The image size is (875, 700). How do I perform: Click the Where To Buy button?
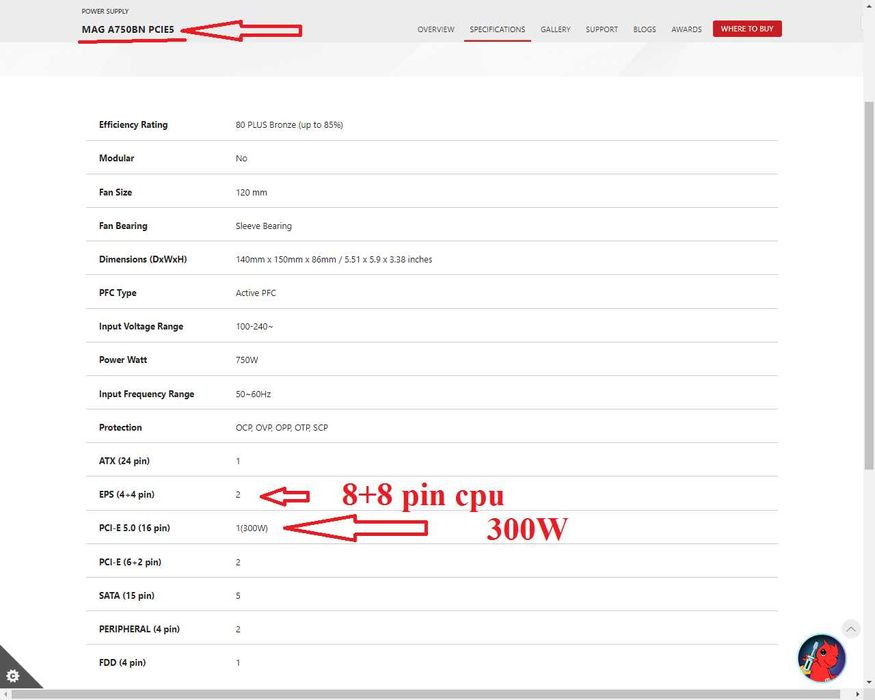pyautogui.click(x=747, y=28)
